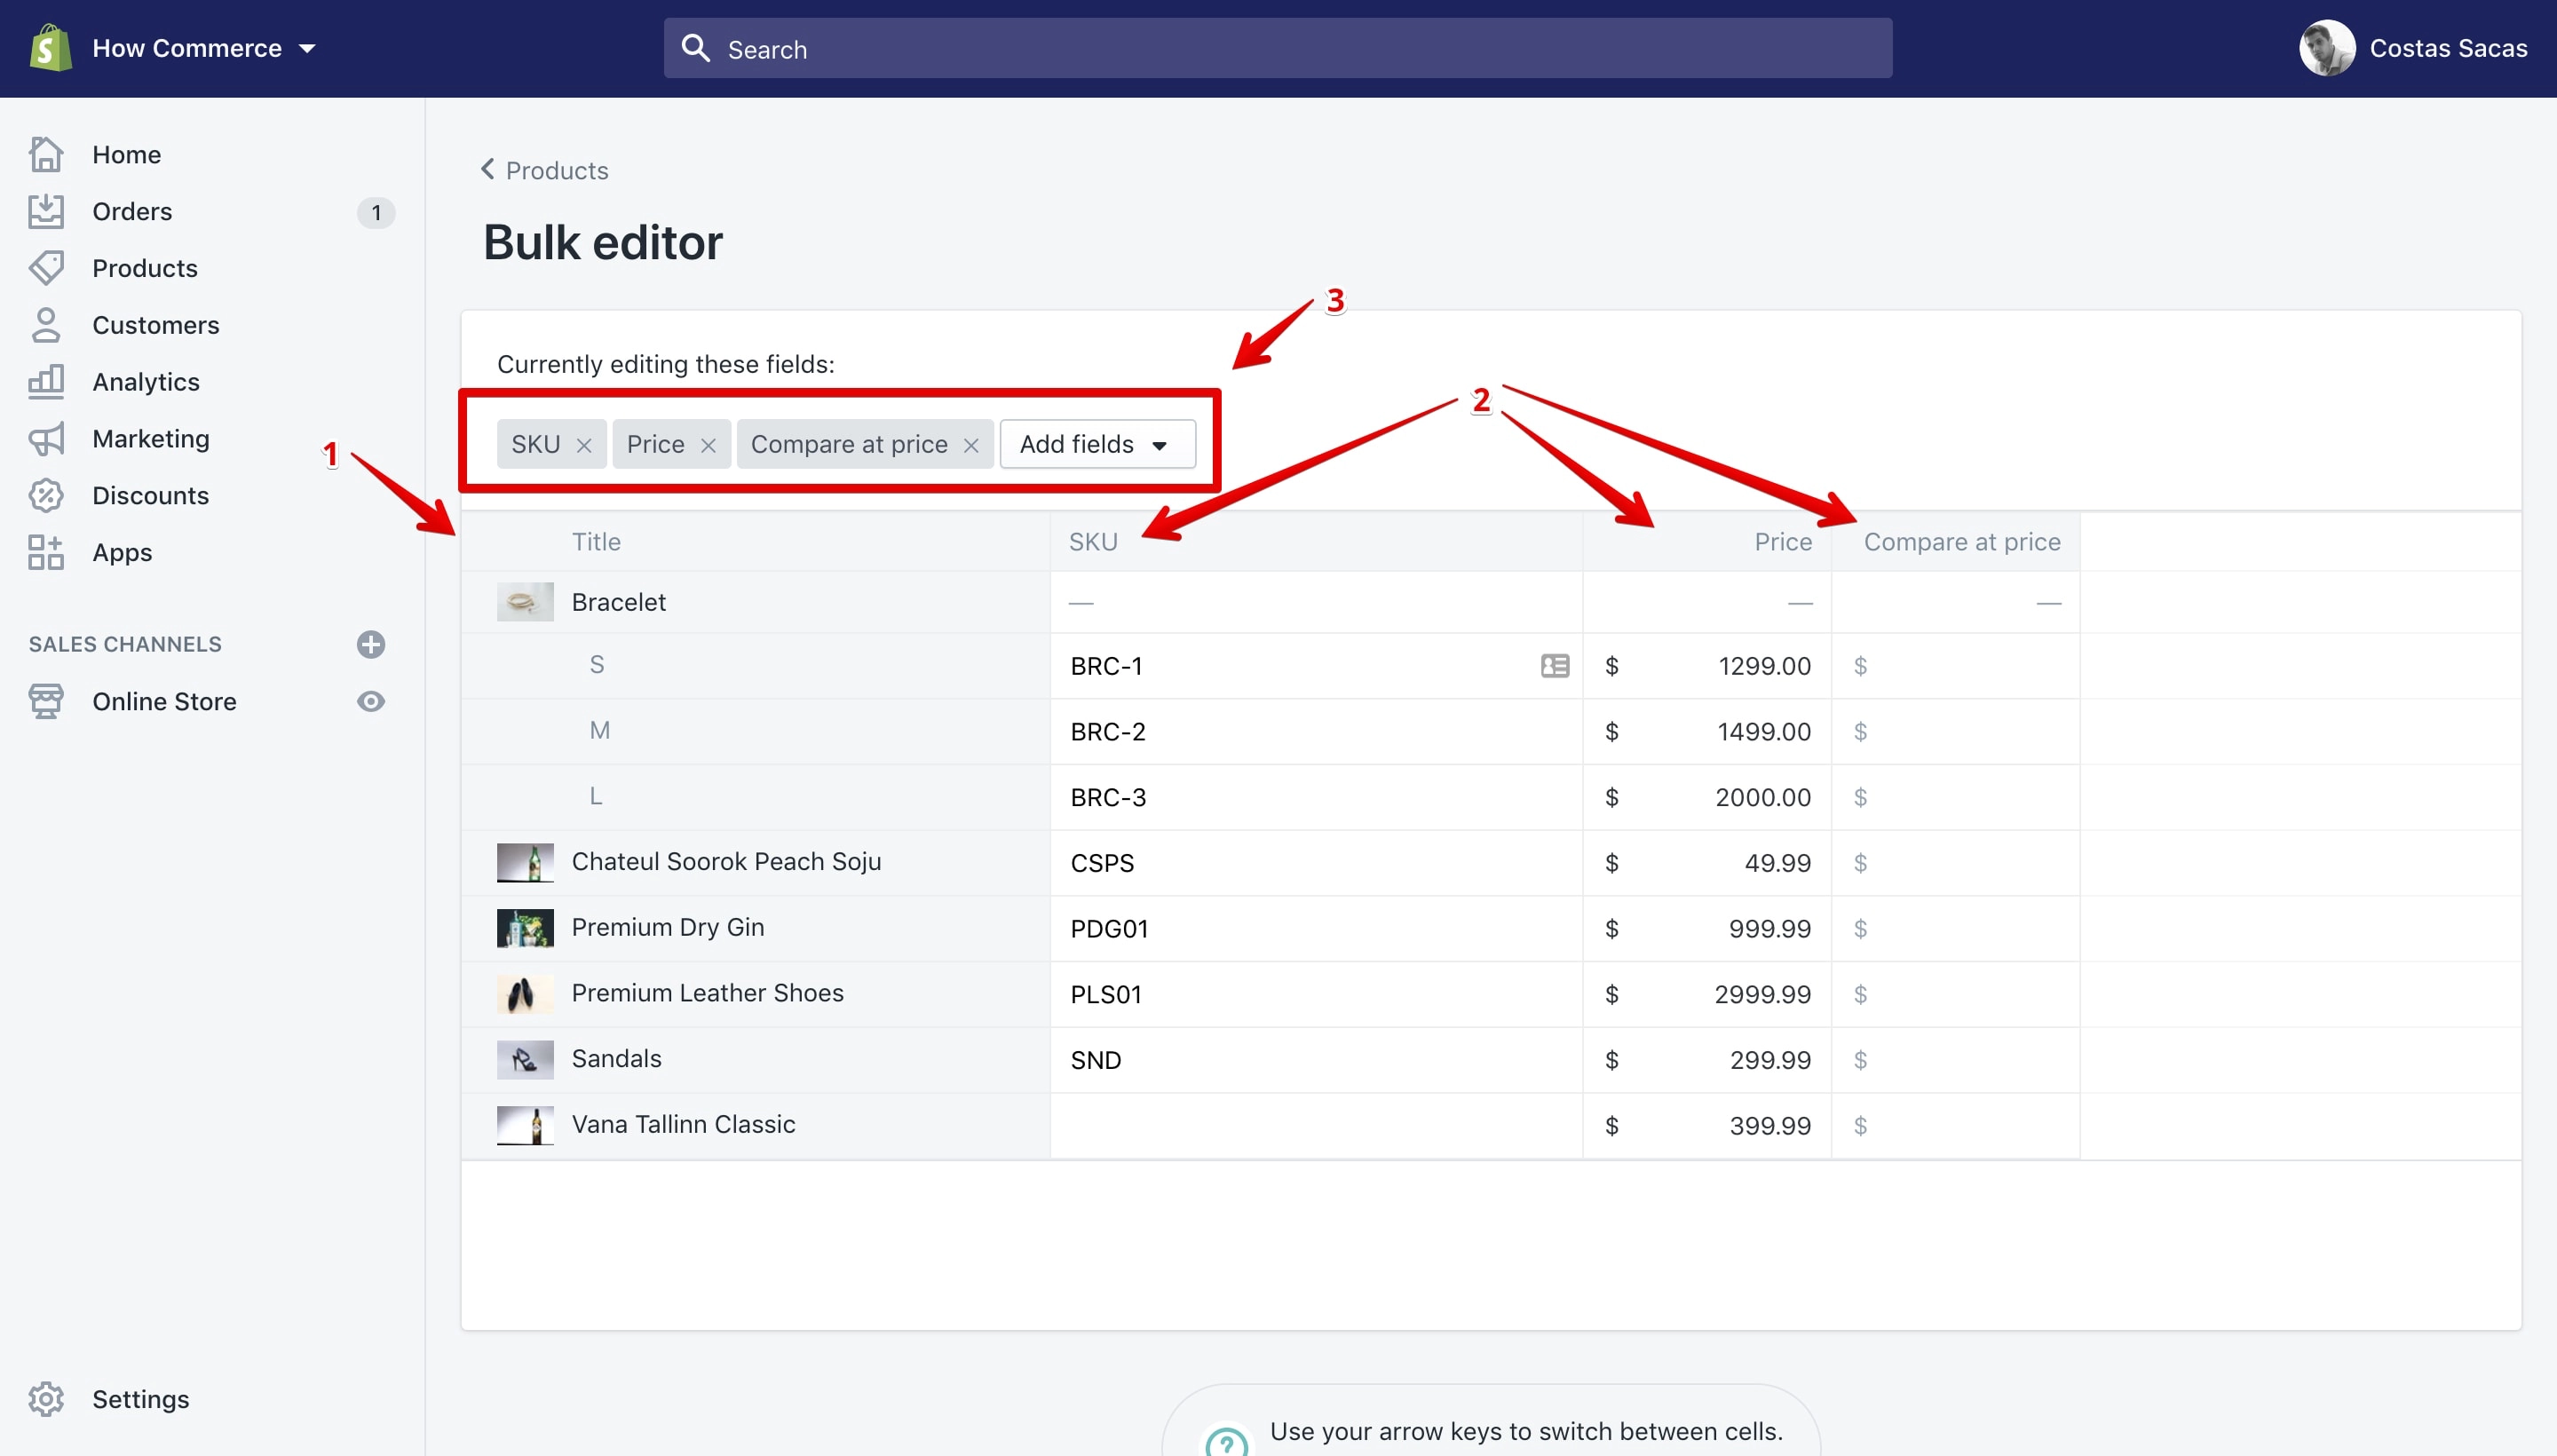Click the Orders count badge showing 1
Screen dimensions: 2557x1456
point(376,212)
